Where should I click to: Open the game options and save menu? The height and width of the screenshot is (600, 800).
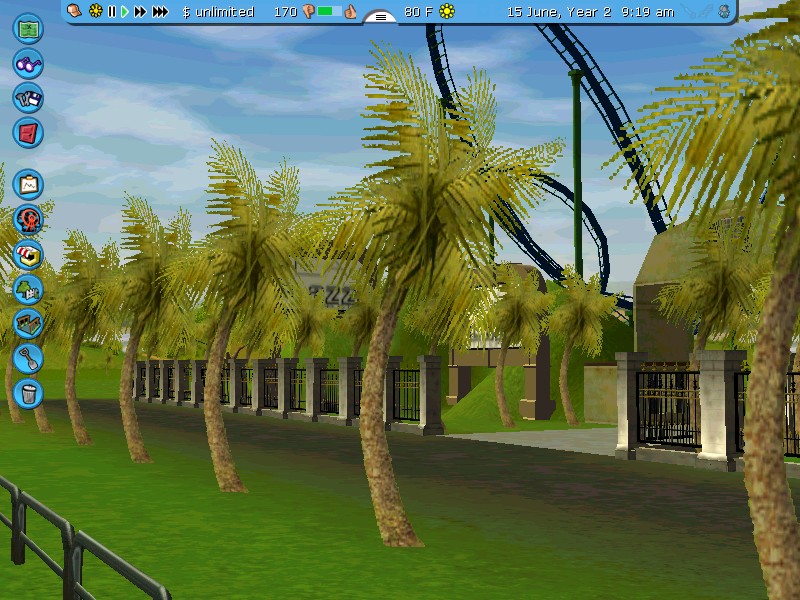pyautogui.click(x=28, y=98)
